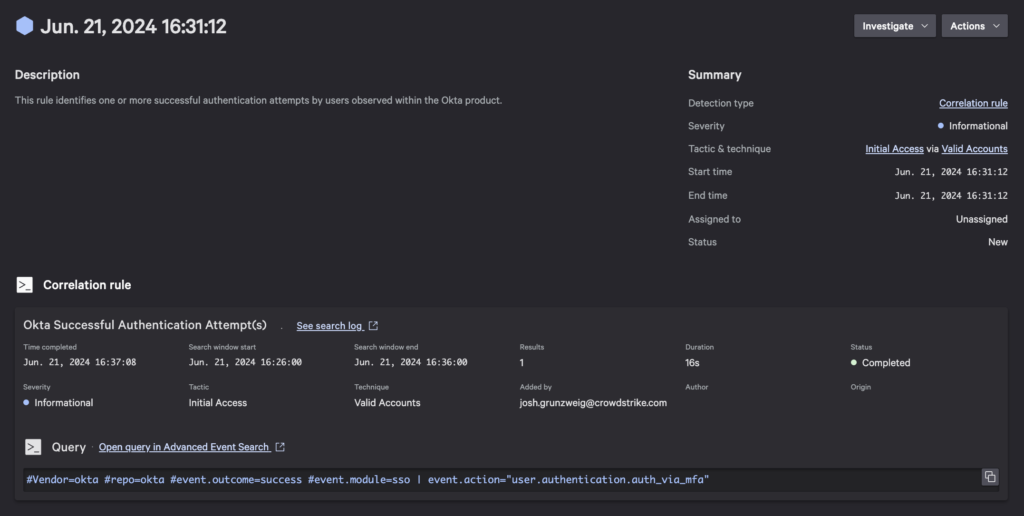The image size is (1024, 516).
Task: Select the title Jun. 21, 2024 16:31:12
Action: [x=133, y=26]
